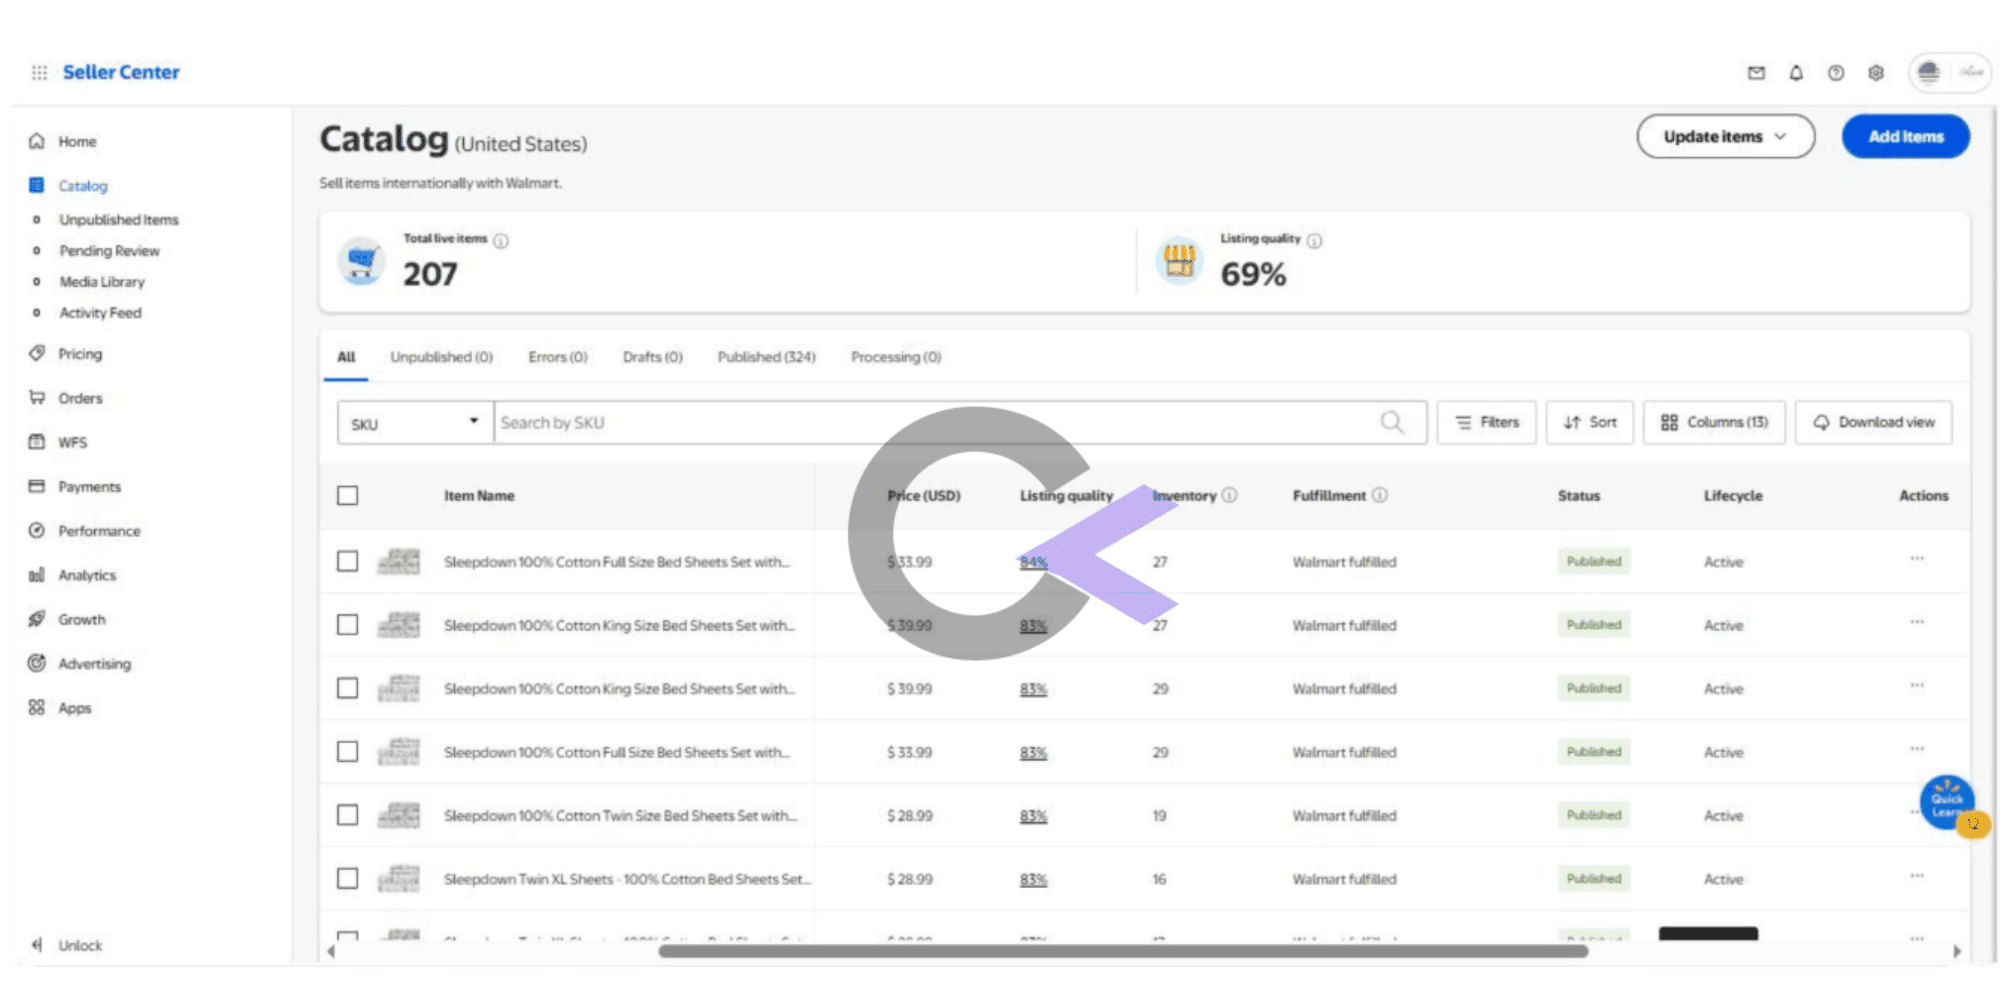Switch to the Unpublished (0) tab
The image size is (2000, 1000).
tap(441, 357)
